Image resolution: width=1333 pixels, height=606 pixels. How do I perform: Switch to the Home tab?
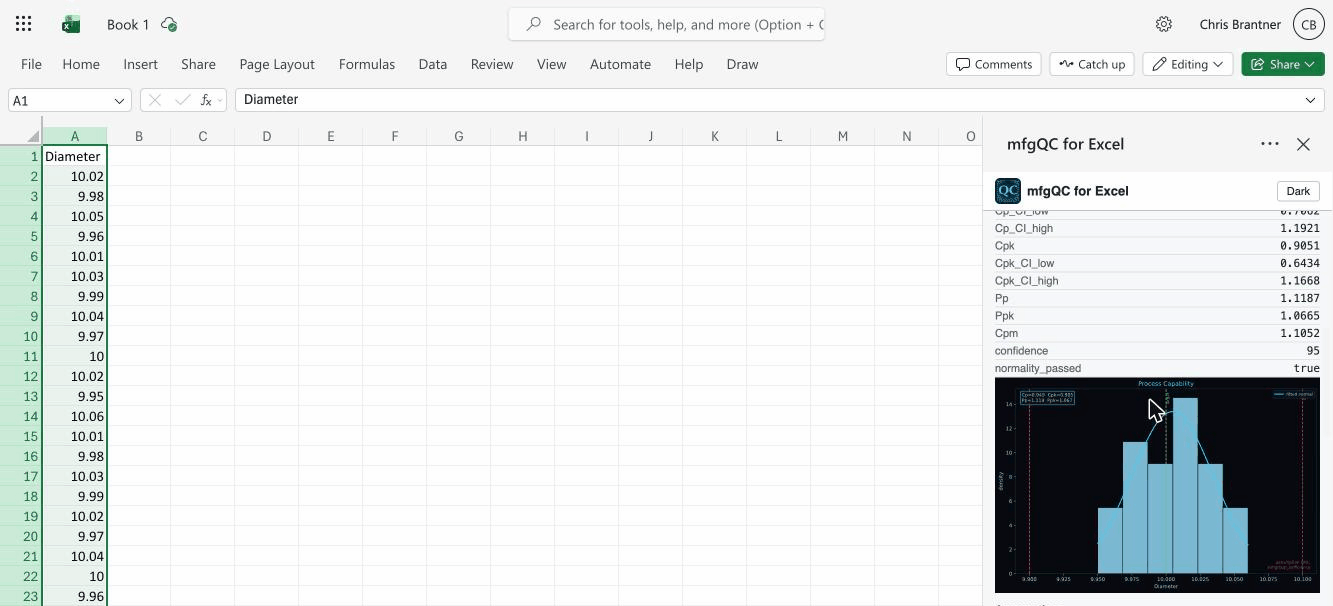tap(81, 64)
